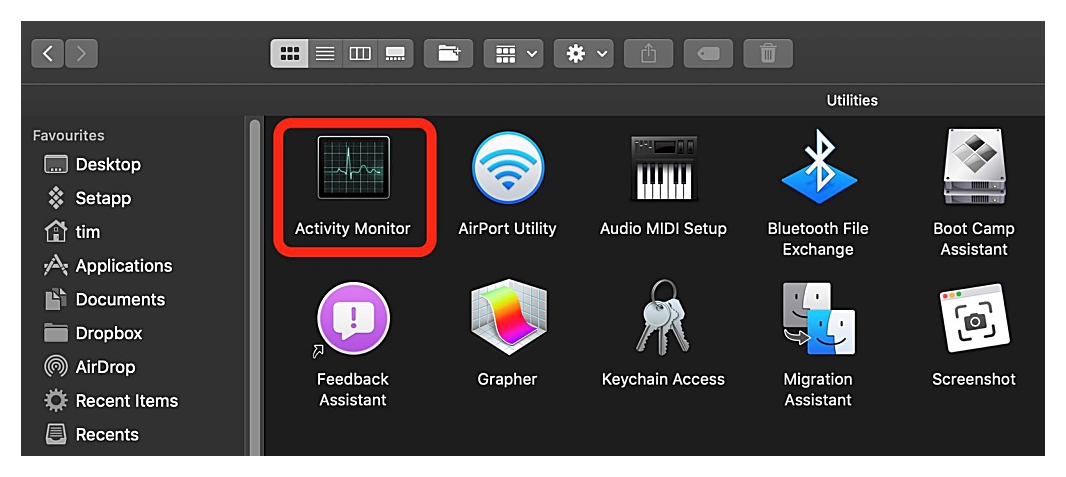Open the Grapher app icon
Image resolution: width=1066 pixels, height=477 pixels.
click(508, 319)
